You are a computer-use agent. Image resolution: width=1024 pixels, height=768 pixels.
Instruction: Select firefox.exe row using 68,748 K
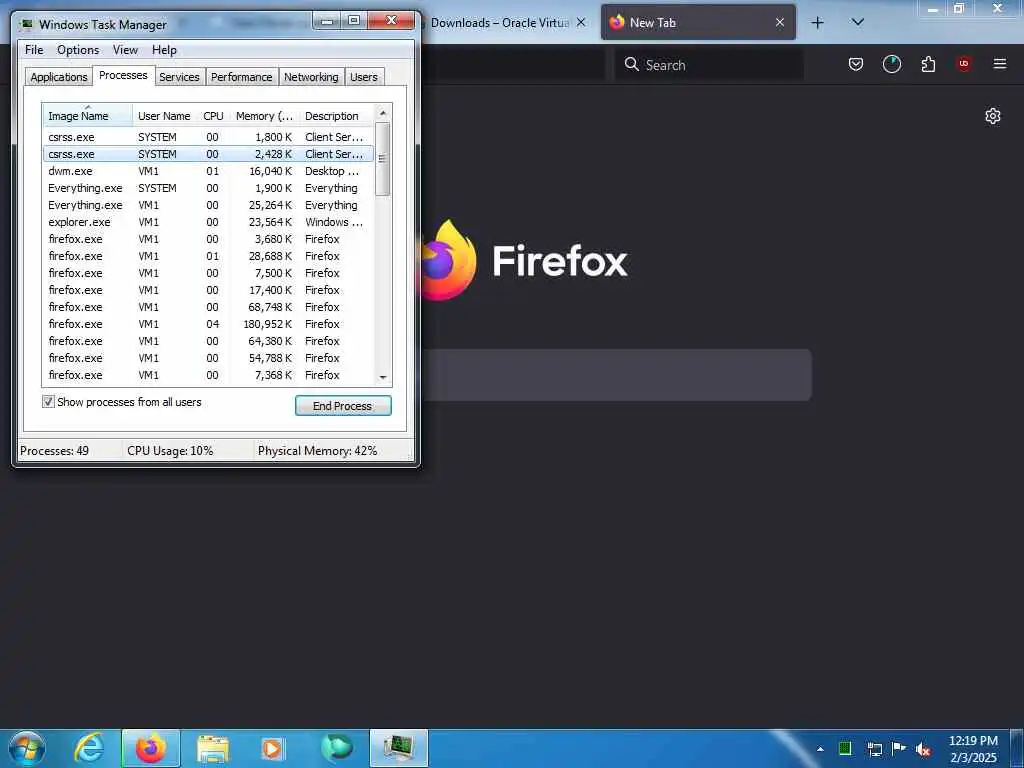click(x=208, y=307)
